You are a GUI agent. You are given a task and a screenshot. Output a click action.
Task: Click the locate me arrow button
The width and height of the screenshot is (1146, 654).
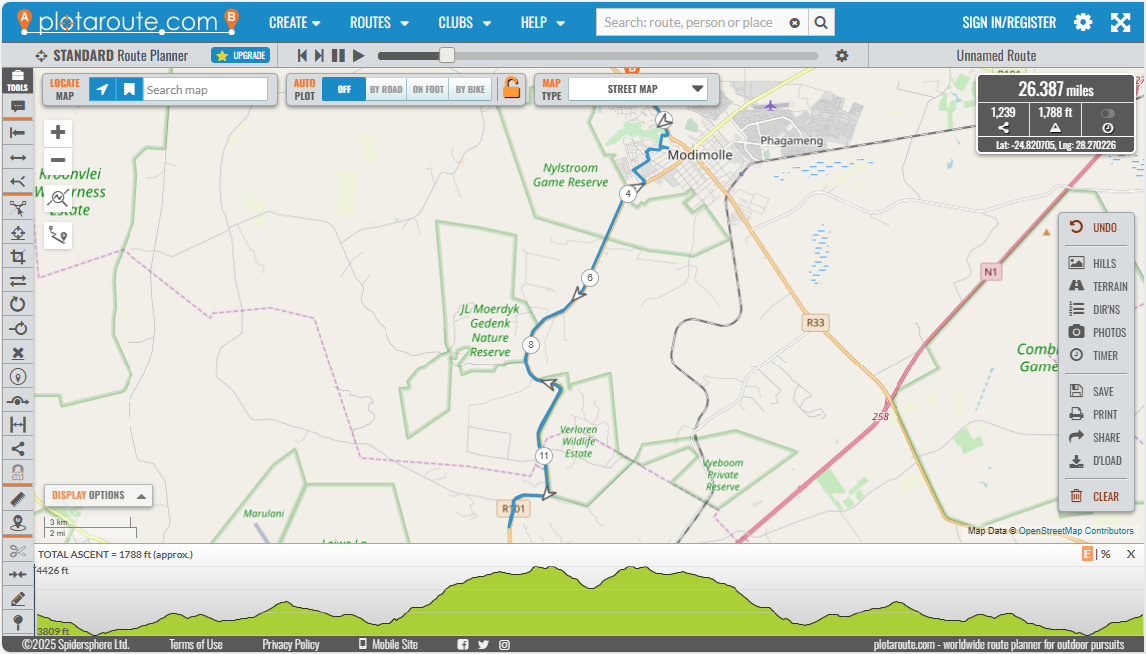pyautogui.click(x=102, y=89)
